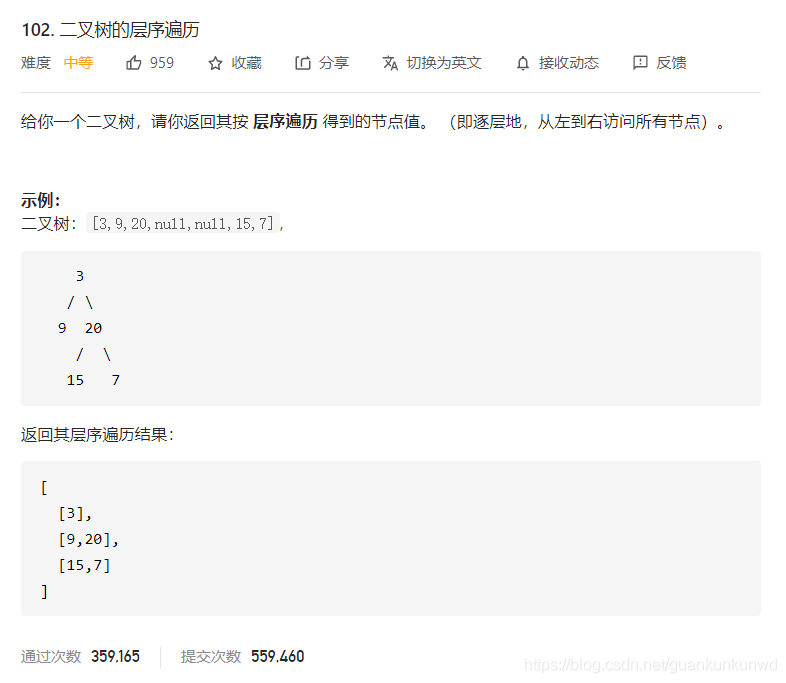Viewport: 786px width, 683px height.
Task: Click the thumbs-up like icon
Action: (x=133, y=63)
